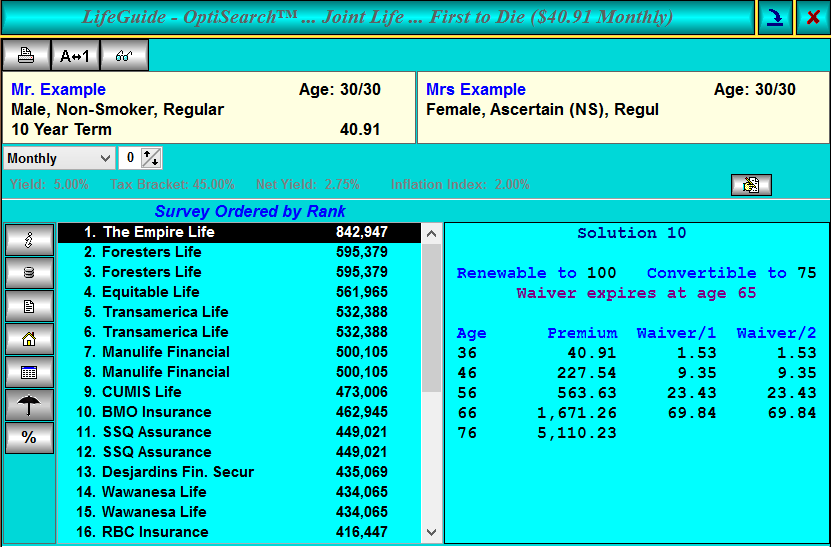831x547 pixels.
Task: Click the umbrella icon in the sidebar
Action: [x=29, y=405]
